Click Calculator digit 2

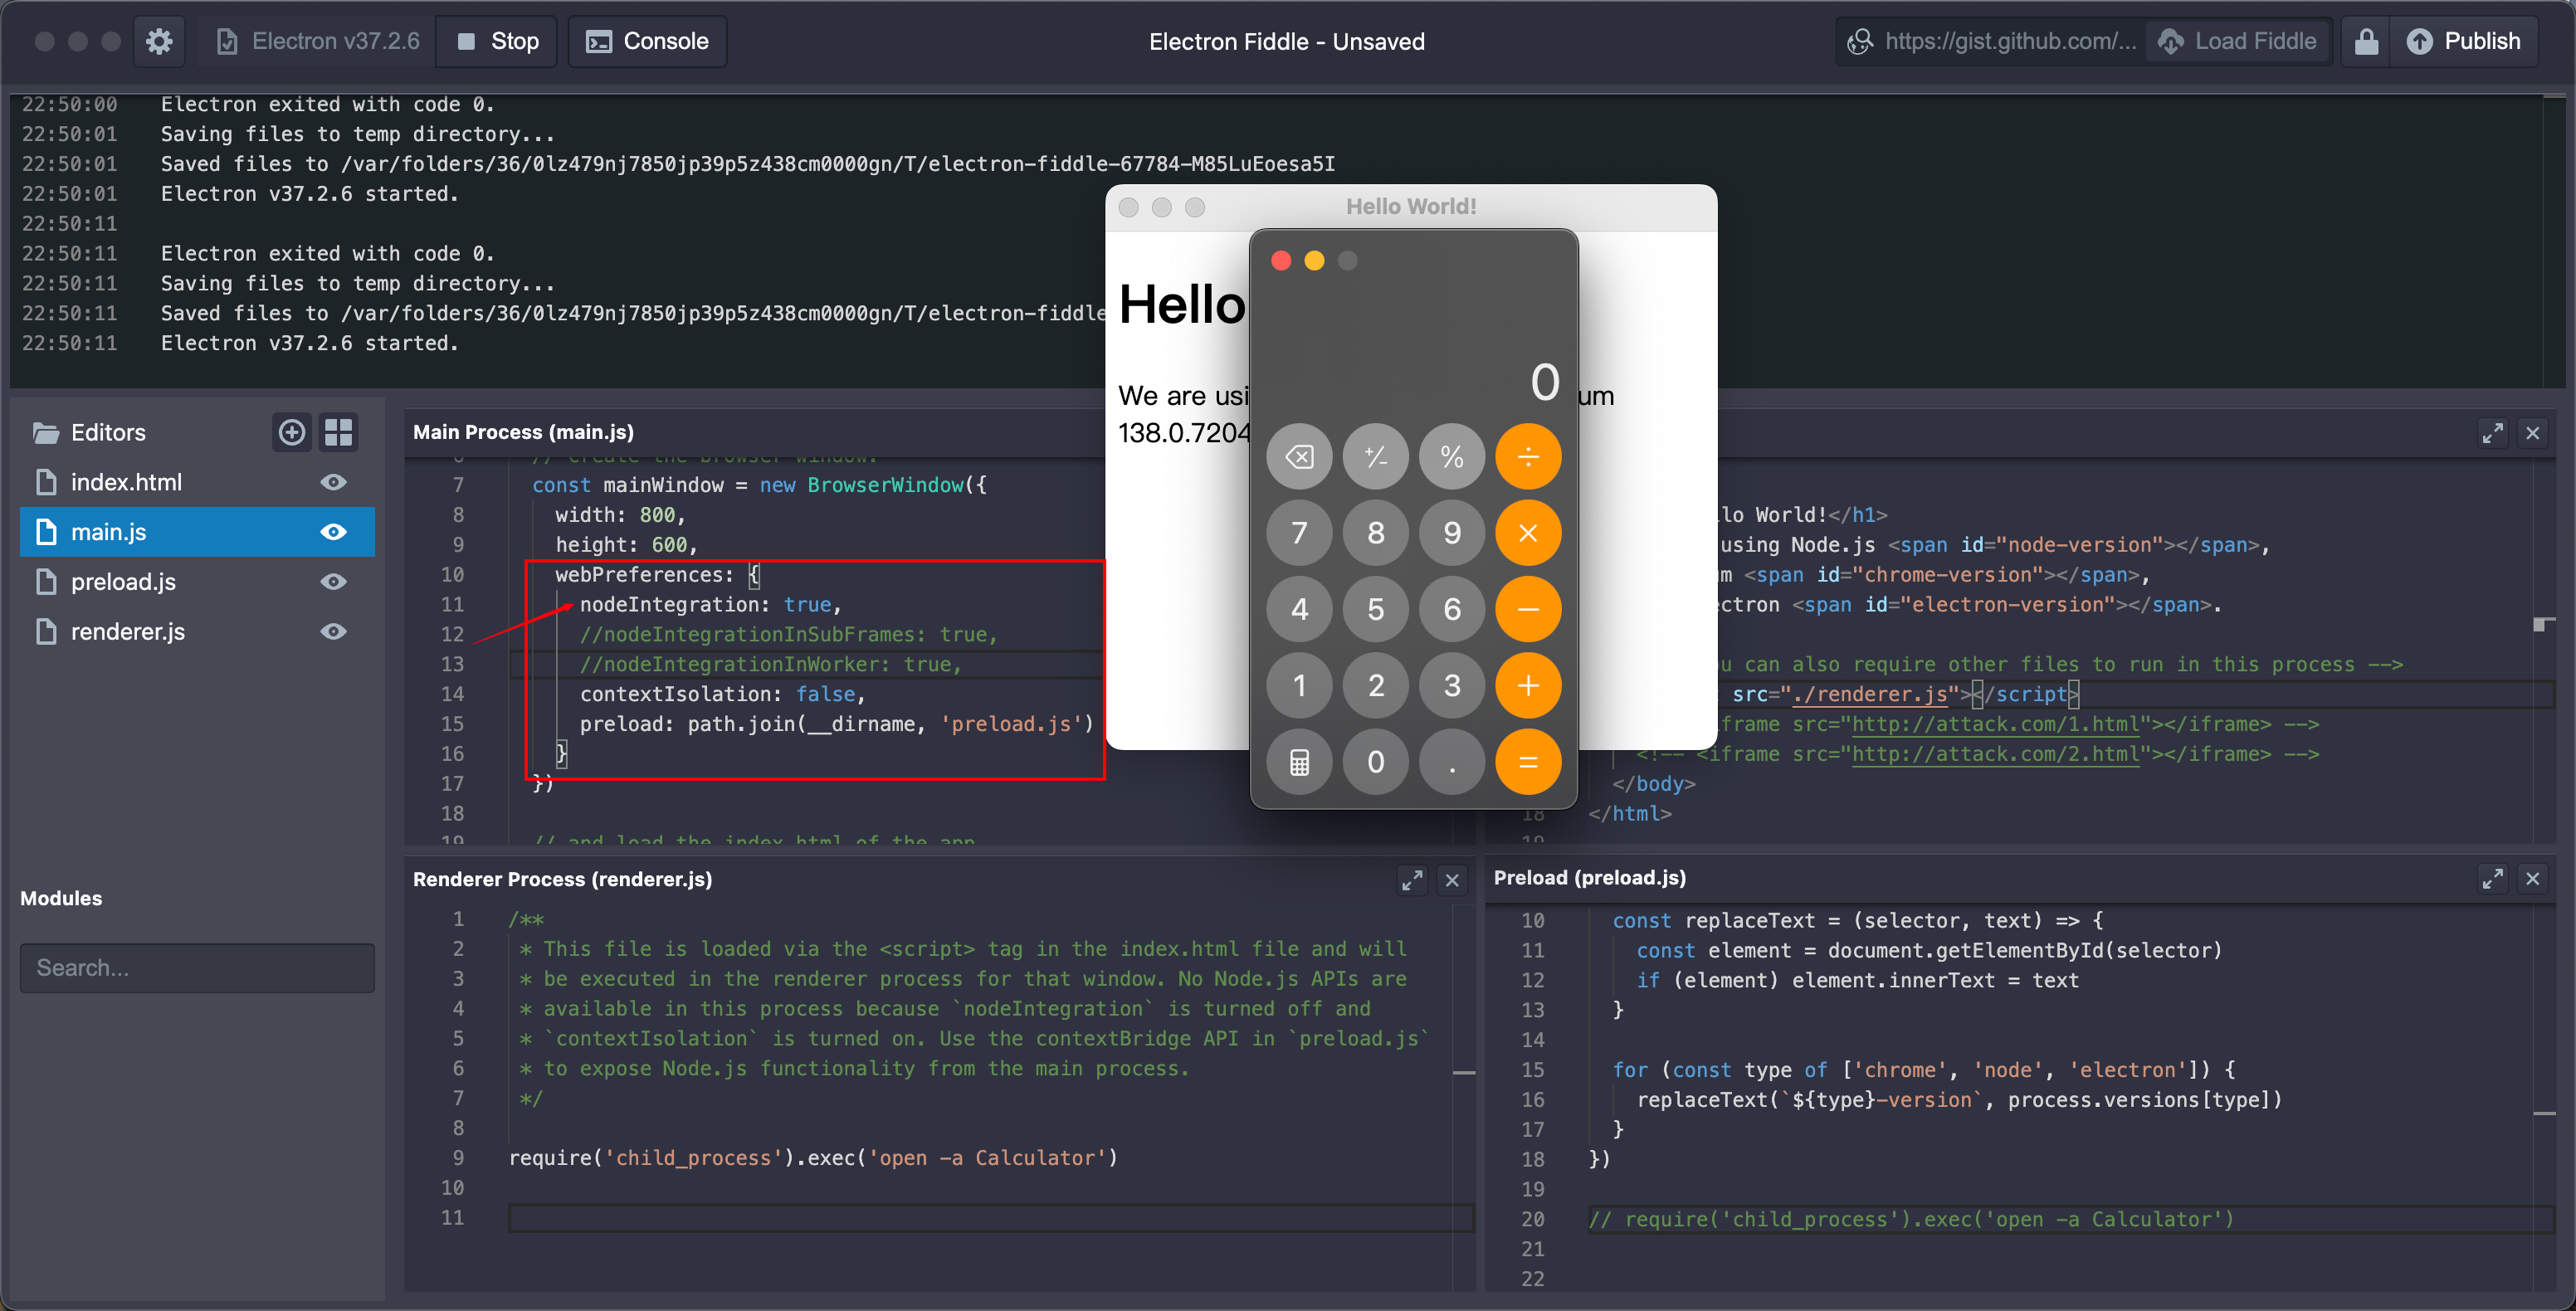click(x=1376, y=685)
